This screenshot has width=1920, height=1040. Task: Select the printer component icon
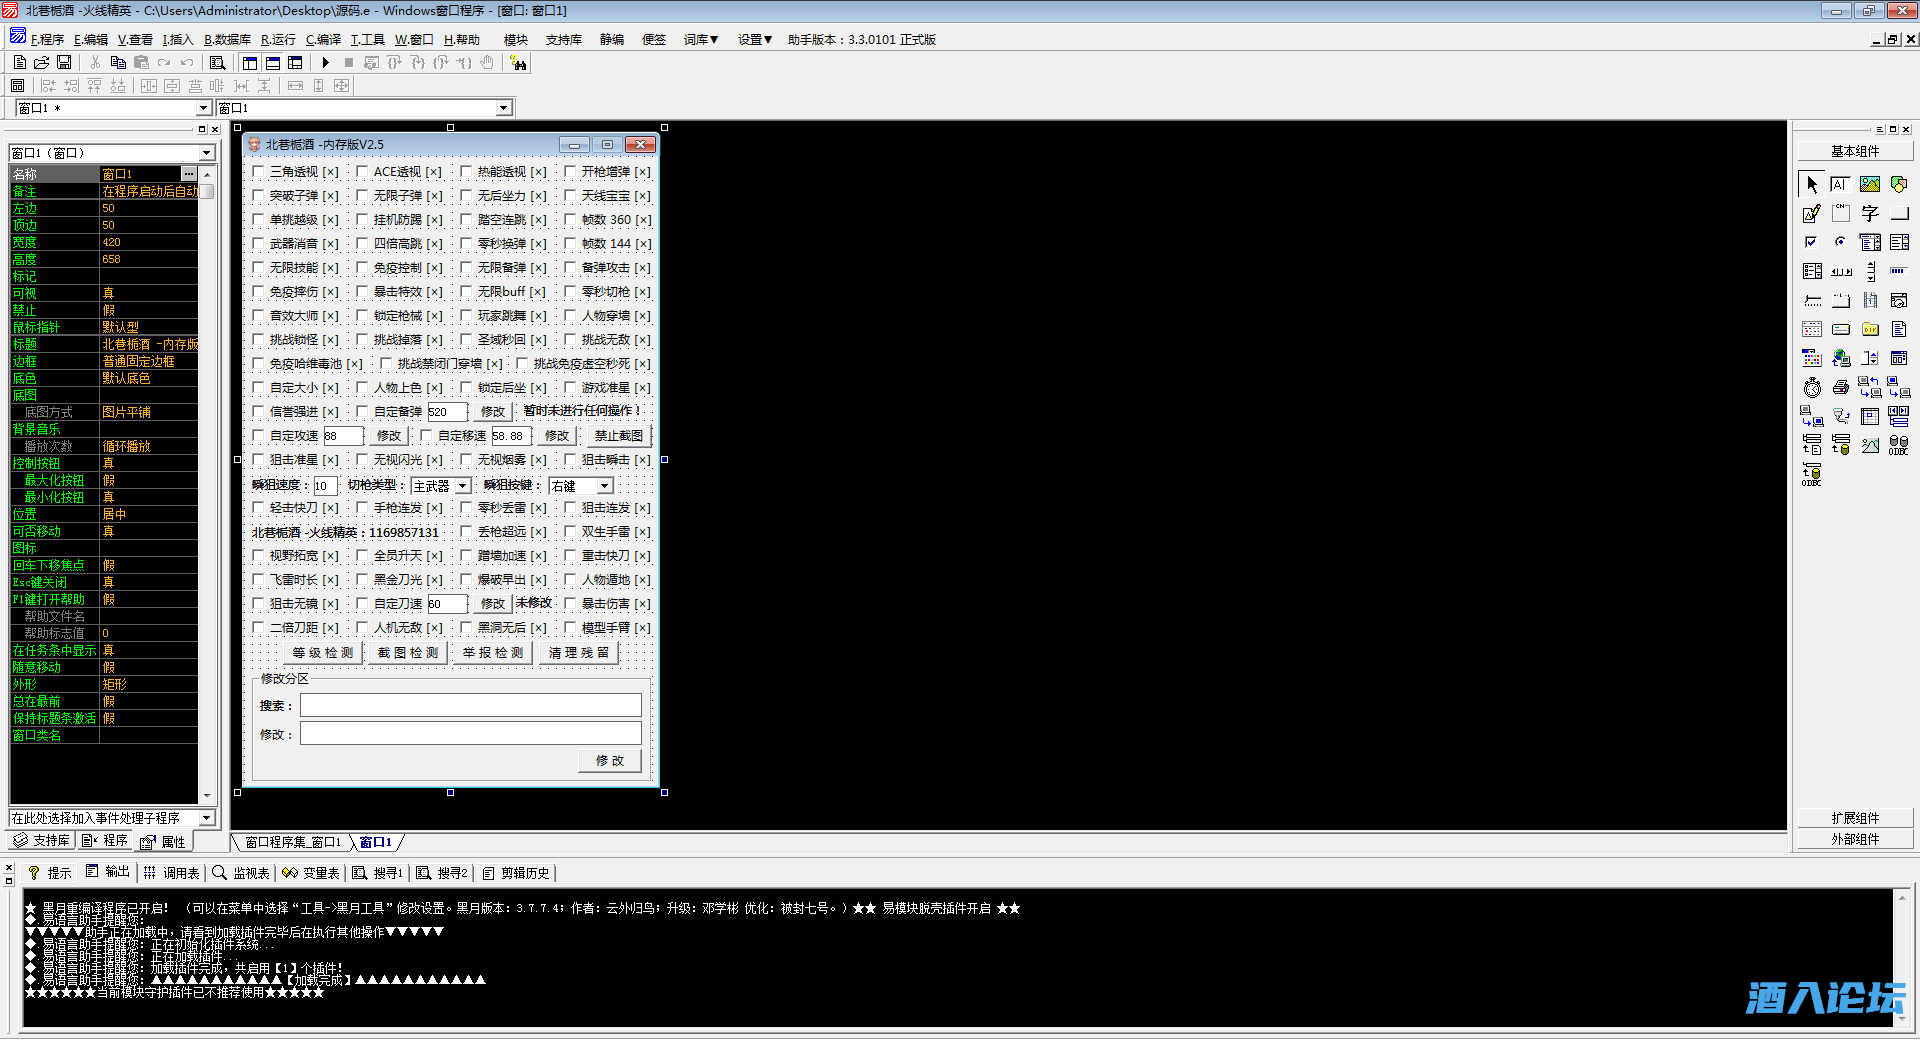(1840, 388)
